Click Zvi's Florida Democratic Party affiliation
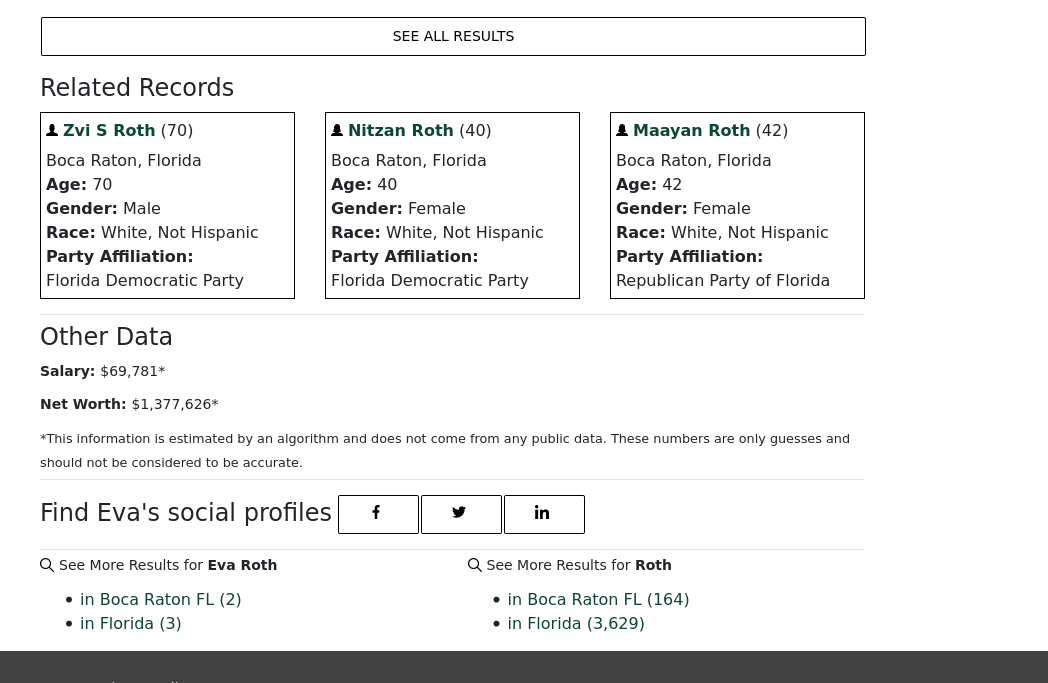Image resolution: width=1048 pixels, height=683 pixels. (x=144, y=281)
